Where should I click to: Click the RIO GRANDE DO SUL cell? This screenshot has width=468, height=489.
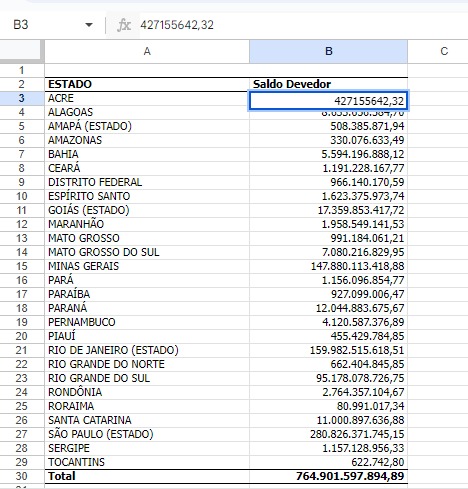click(x=147, y=378)
